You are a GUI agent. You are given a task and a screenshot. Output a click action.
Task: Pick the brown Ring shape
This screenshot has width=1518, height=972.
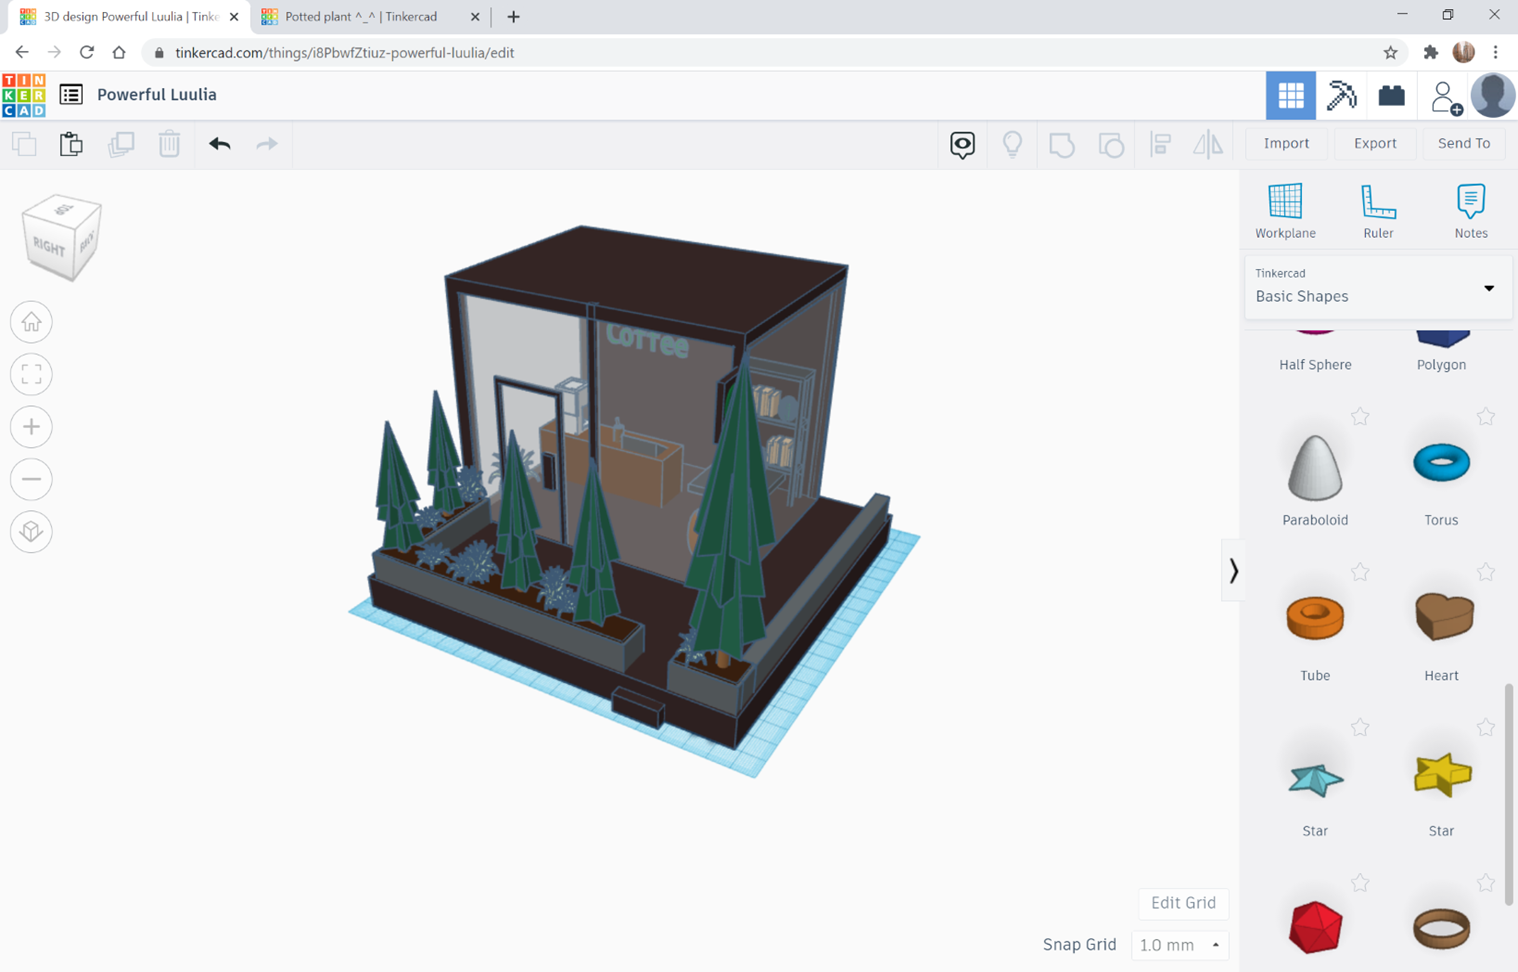(1441, 928)
